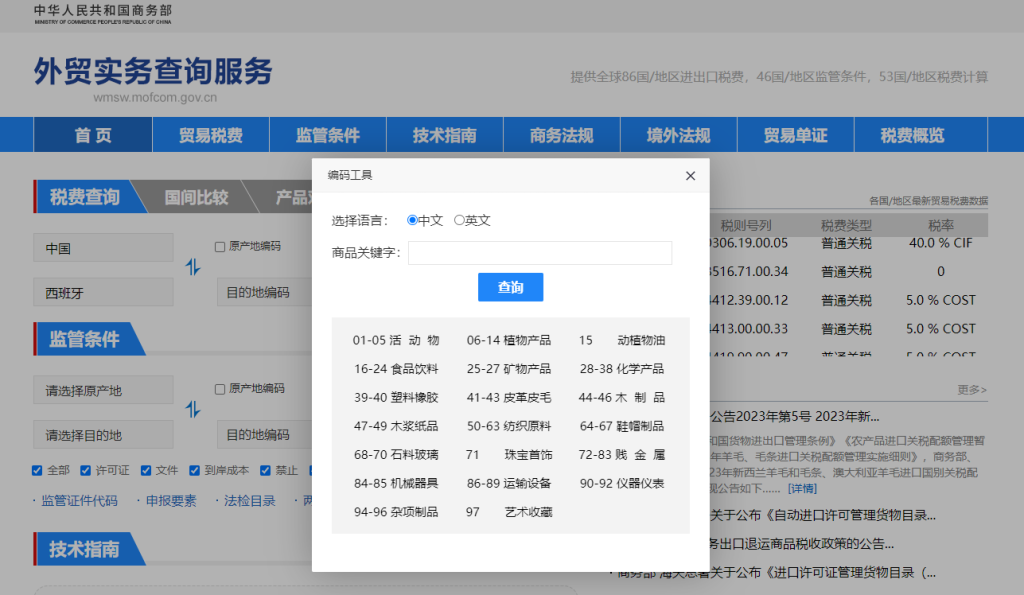Viewport: 1024px width, 595px height.
Task: Uncheck the 禁止 checkbox
Action: (265, 470)
